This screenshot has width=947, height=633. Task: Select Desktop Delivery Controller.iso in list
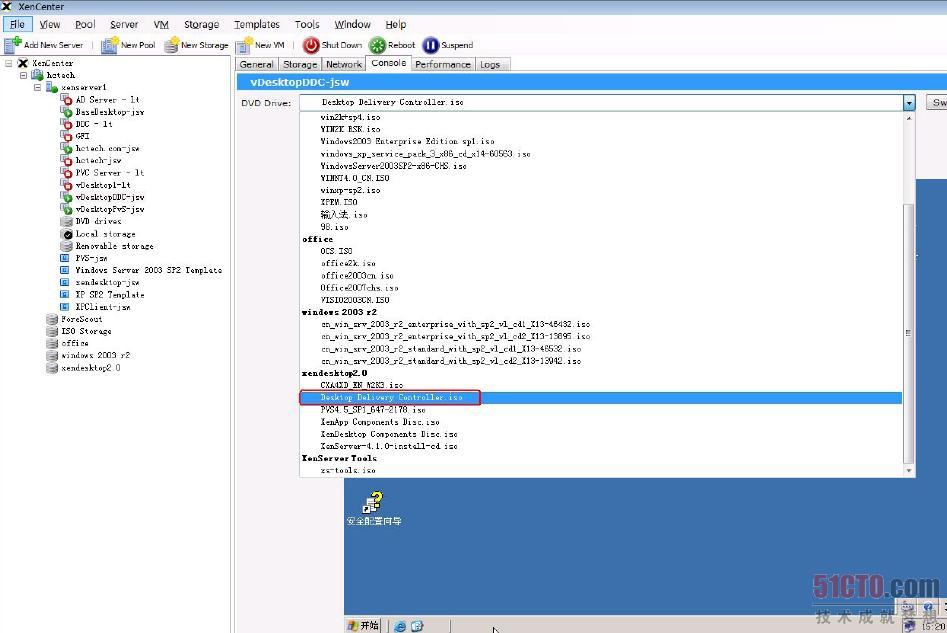pyautogui.click(x=601, y=397)
